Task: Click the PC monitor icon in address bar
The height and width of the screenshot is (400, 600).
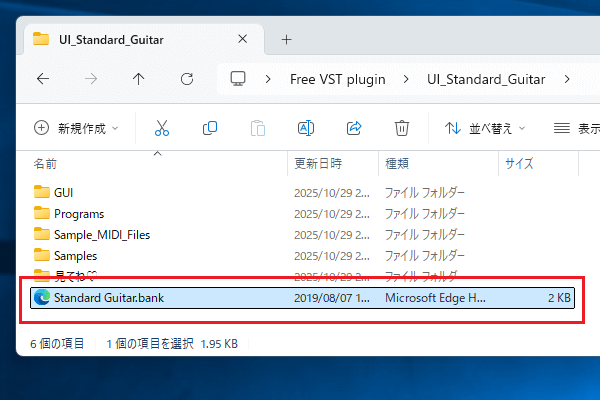Action: 238,78
